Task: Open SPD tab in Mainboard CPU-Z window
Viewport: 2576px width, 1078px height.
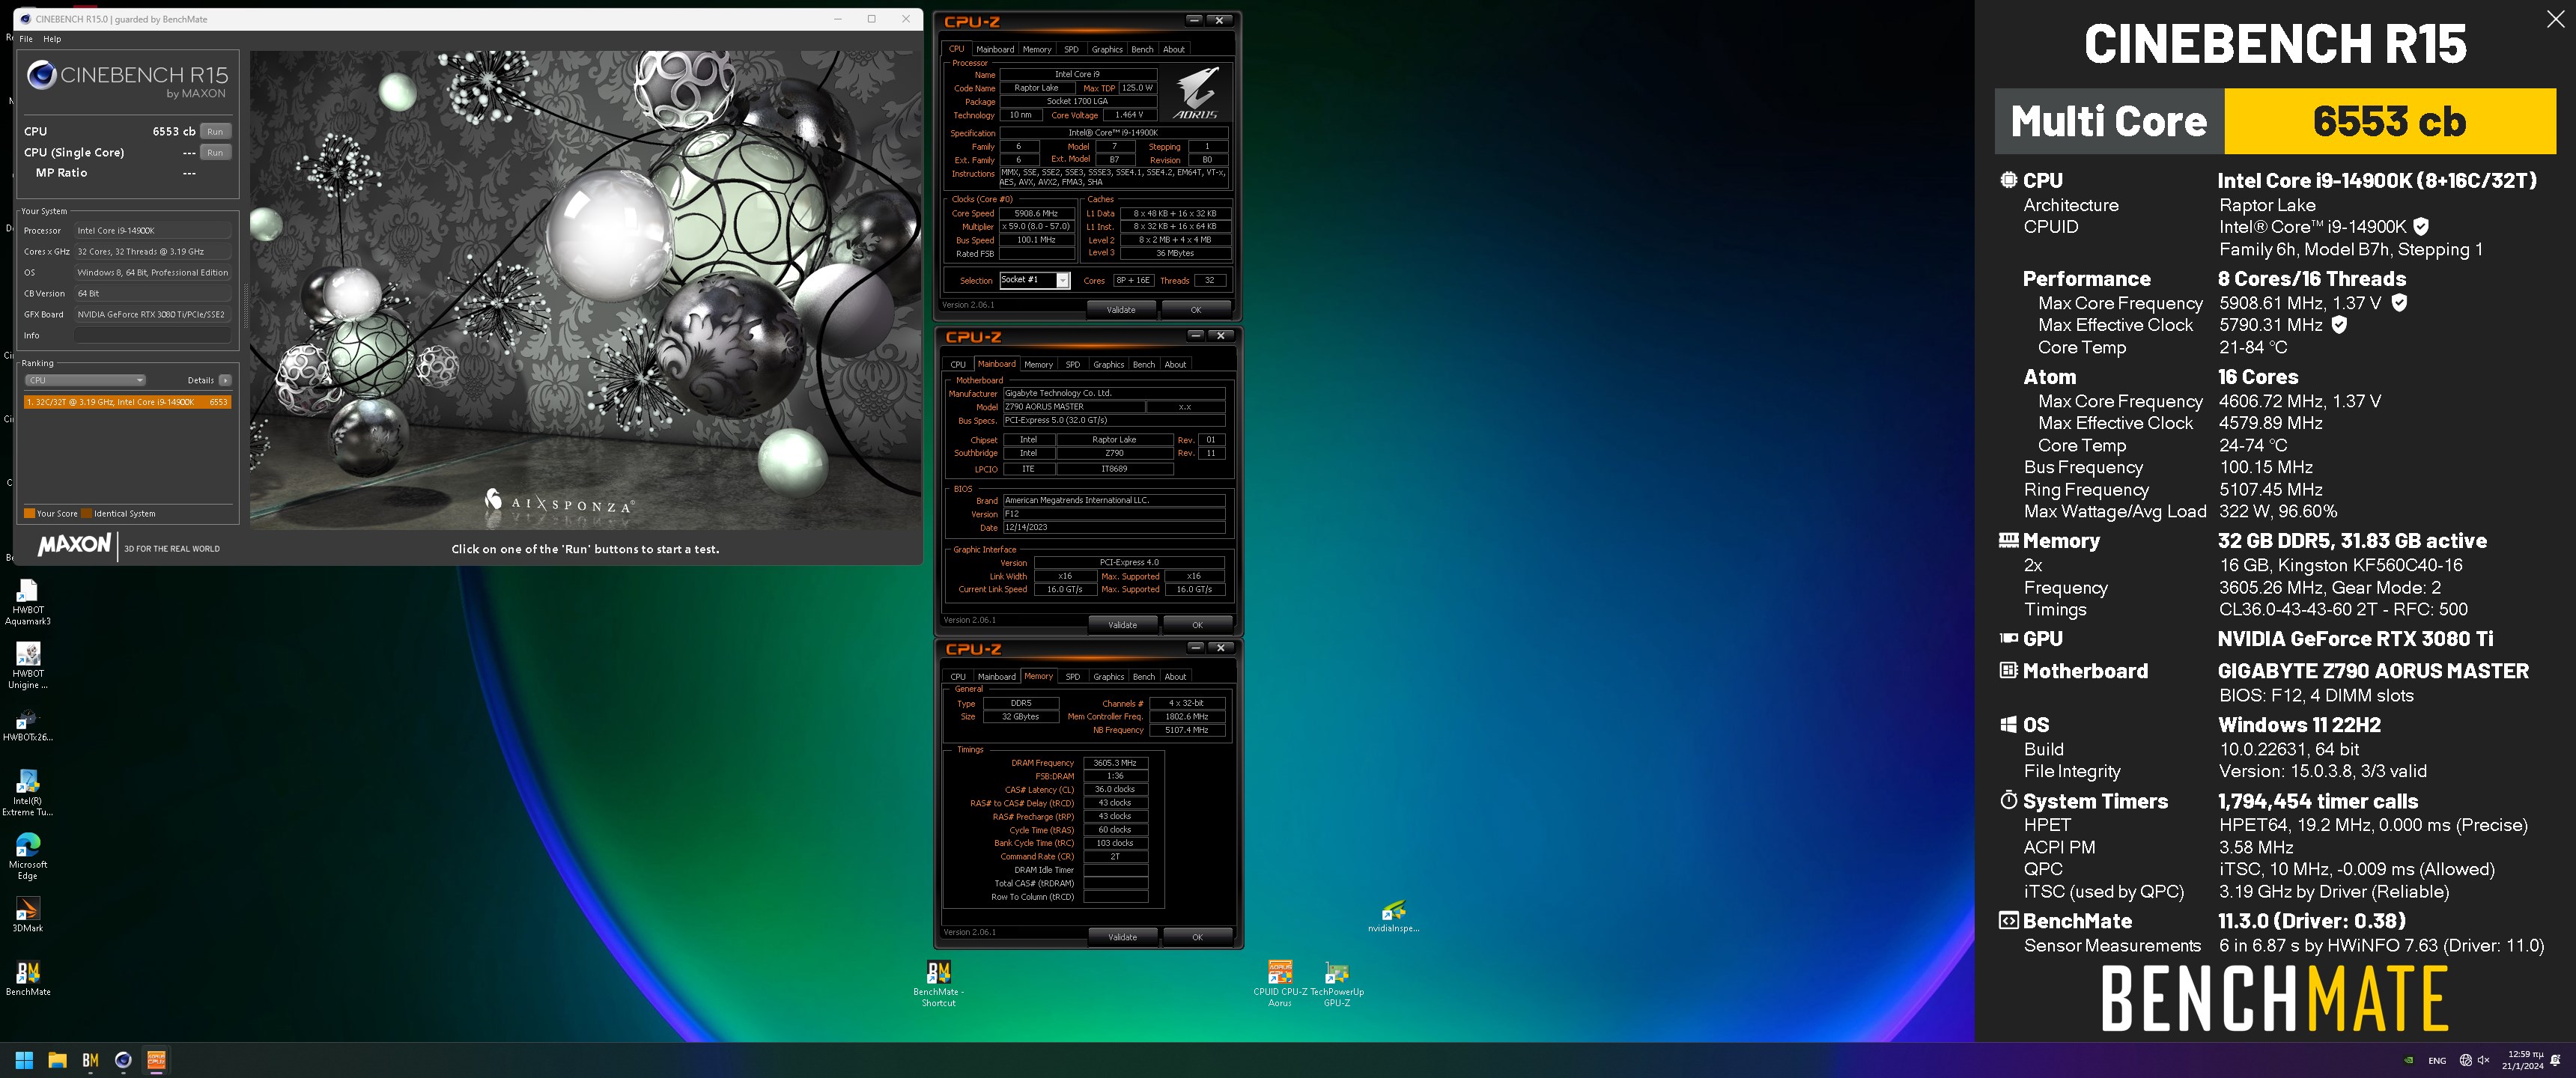Action: click(1073, 365)
